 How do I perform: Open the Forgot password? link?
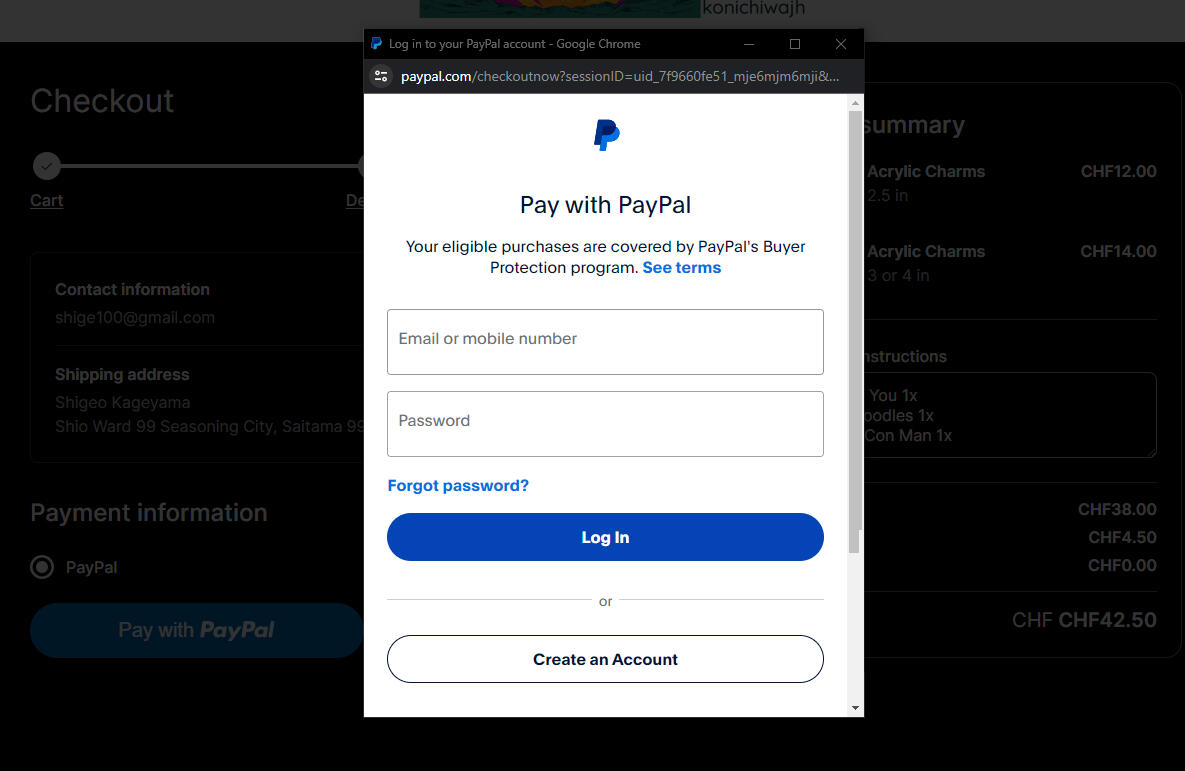[458, 486]
